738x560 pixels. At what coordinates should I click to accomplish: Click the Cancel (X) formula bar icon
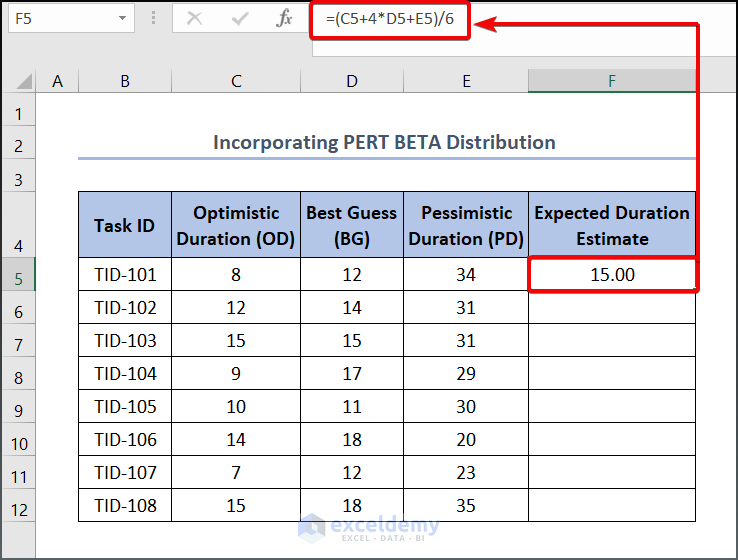point(194,18)
